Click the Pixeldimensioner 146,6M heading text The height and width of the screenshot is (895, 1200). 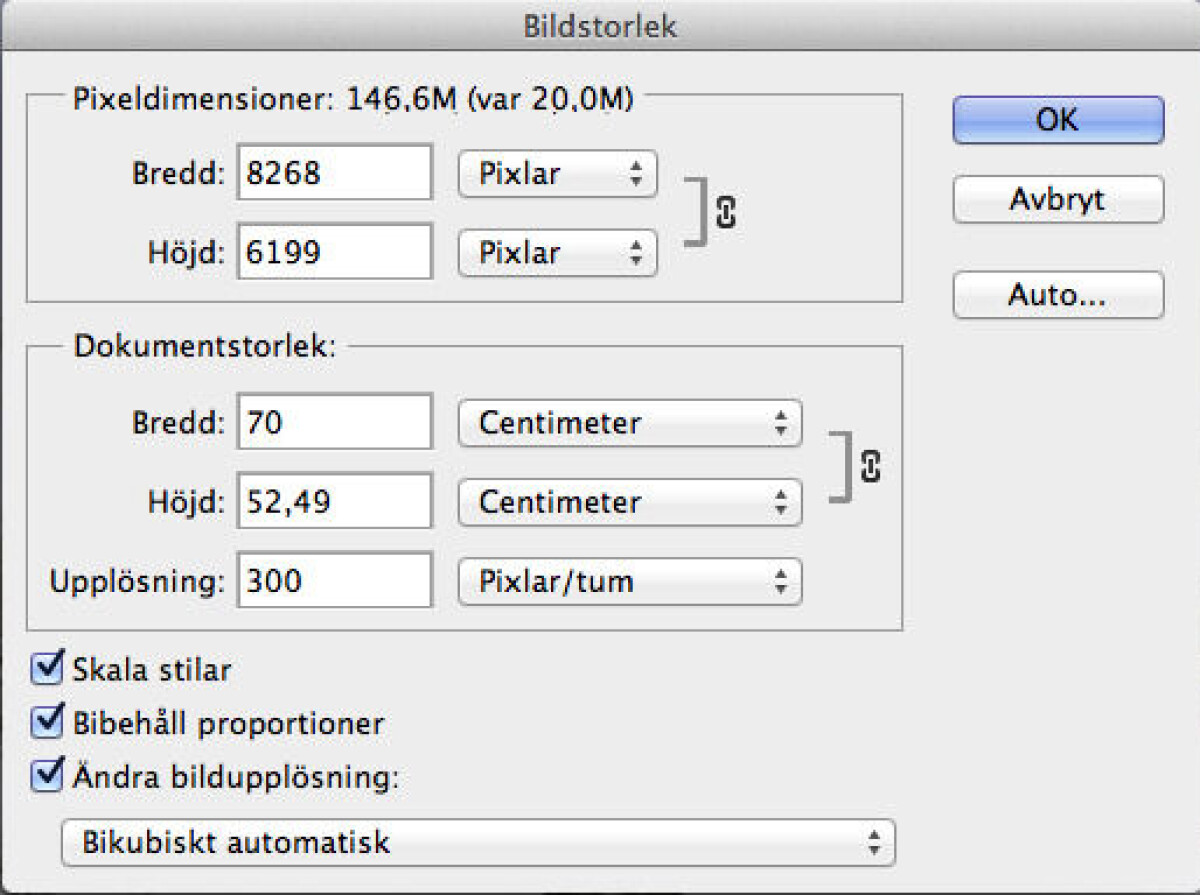point(354,100)
